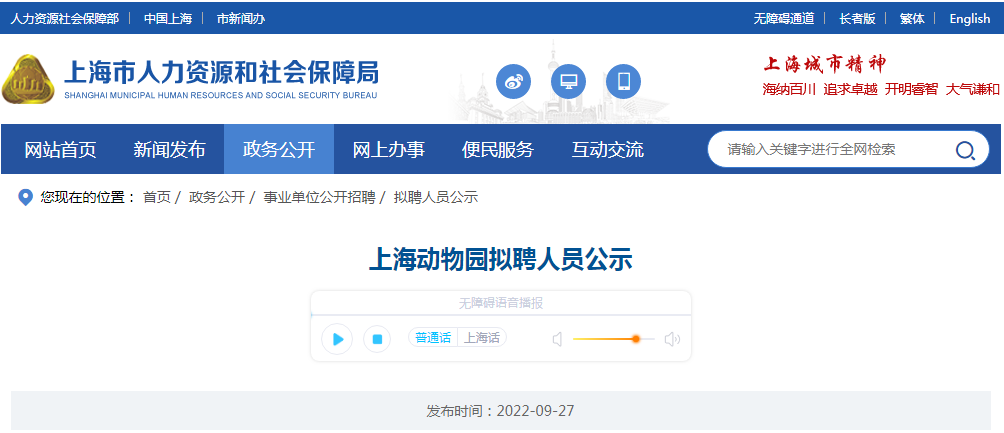Click the low volume speaker icon

pyautogui.click(x=557, y=339)
